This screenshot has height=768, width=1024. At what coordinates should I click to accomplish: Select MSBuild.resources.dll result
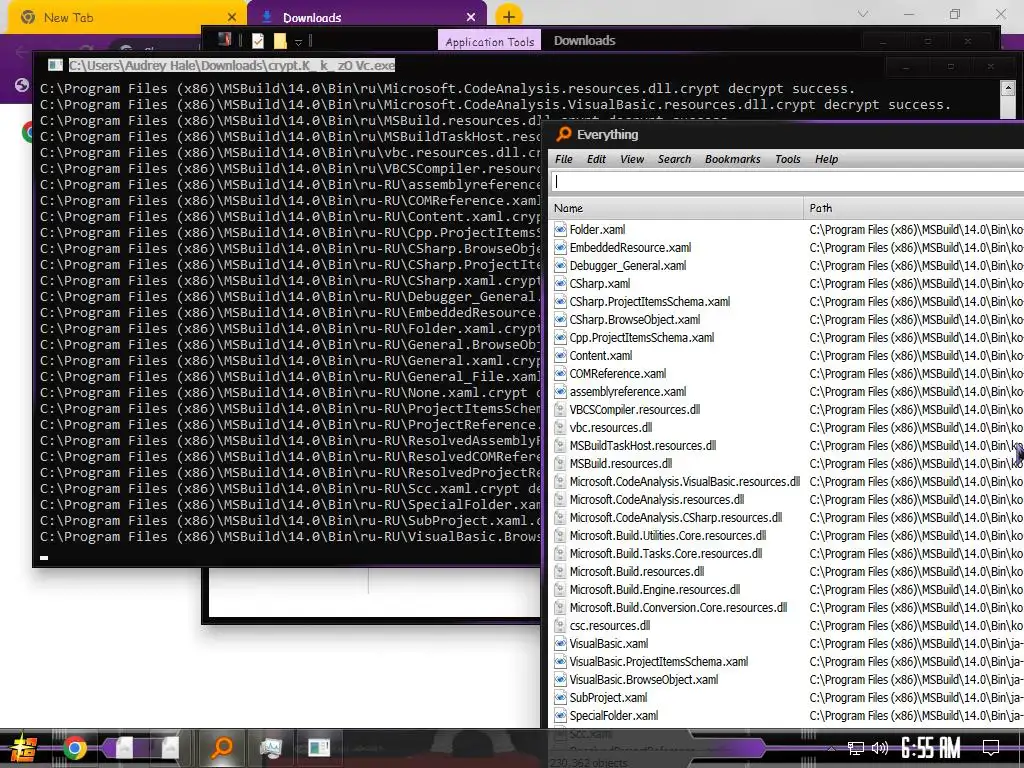click(x=621, y=464)
